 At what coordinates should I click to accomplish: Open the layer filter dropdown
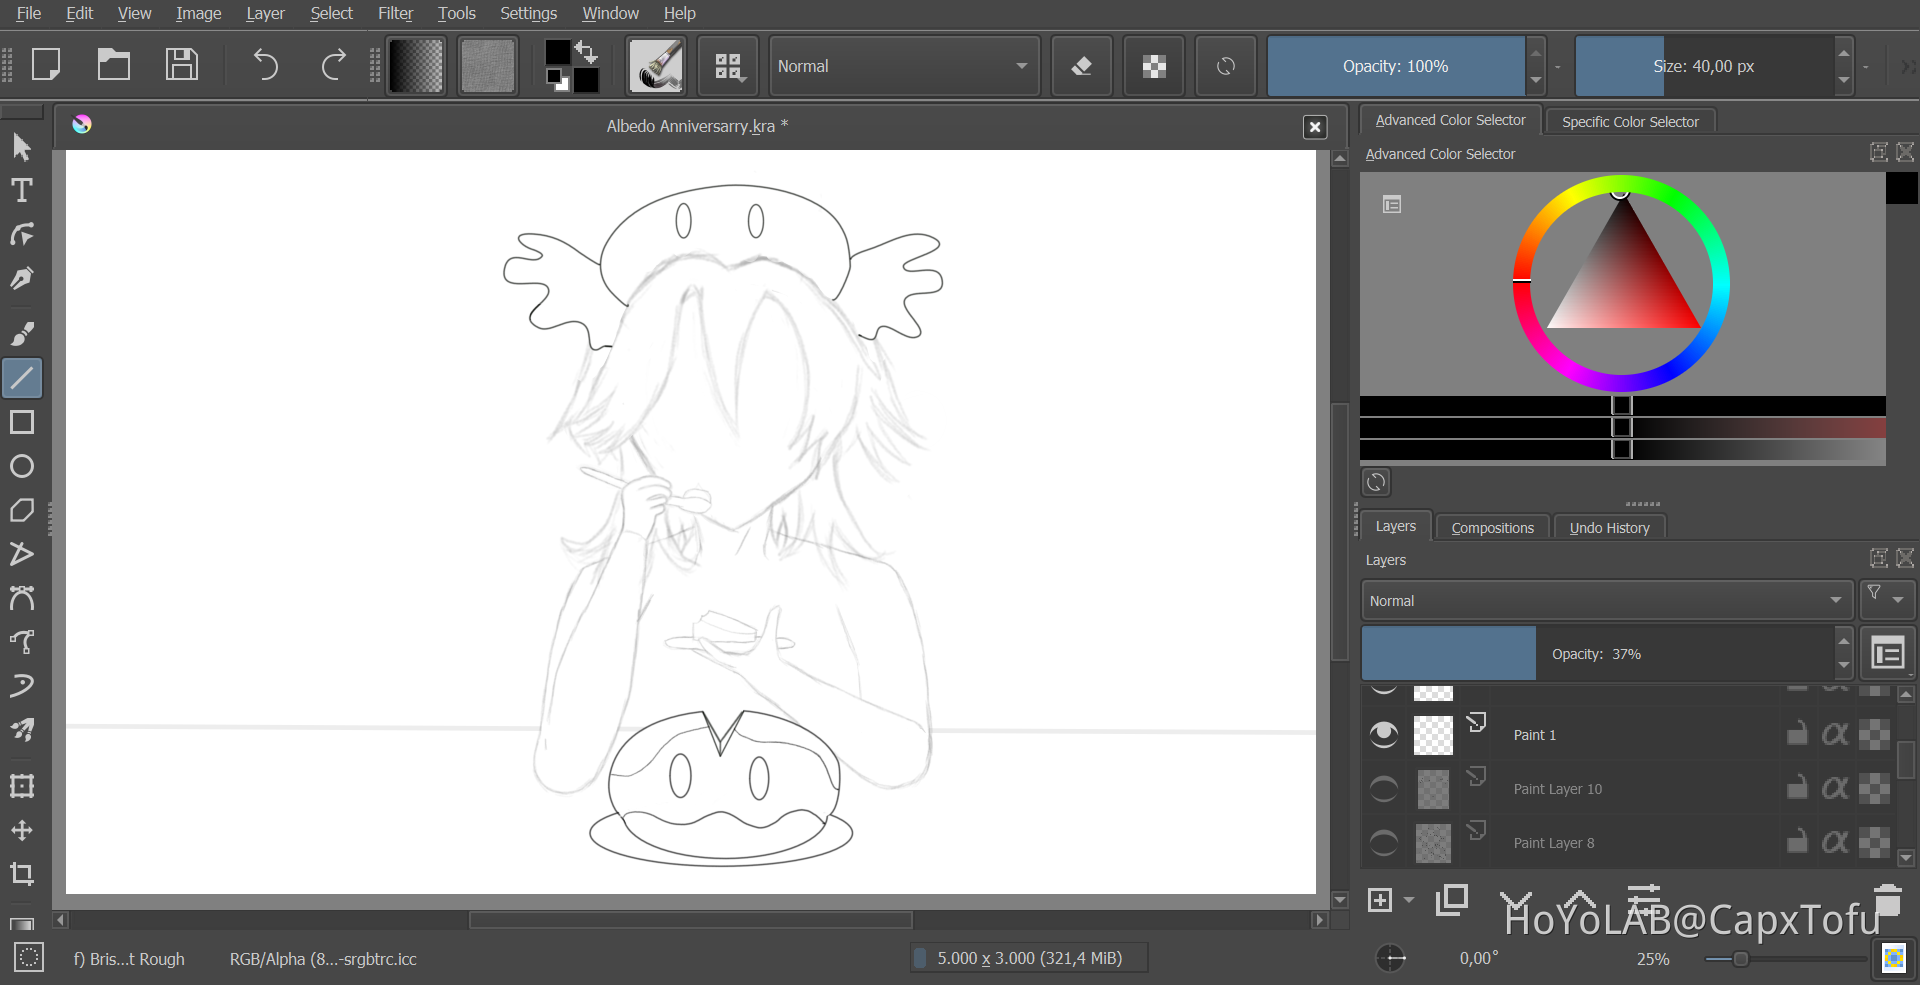(1885, 599)
